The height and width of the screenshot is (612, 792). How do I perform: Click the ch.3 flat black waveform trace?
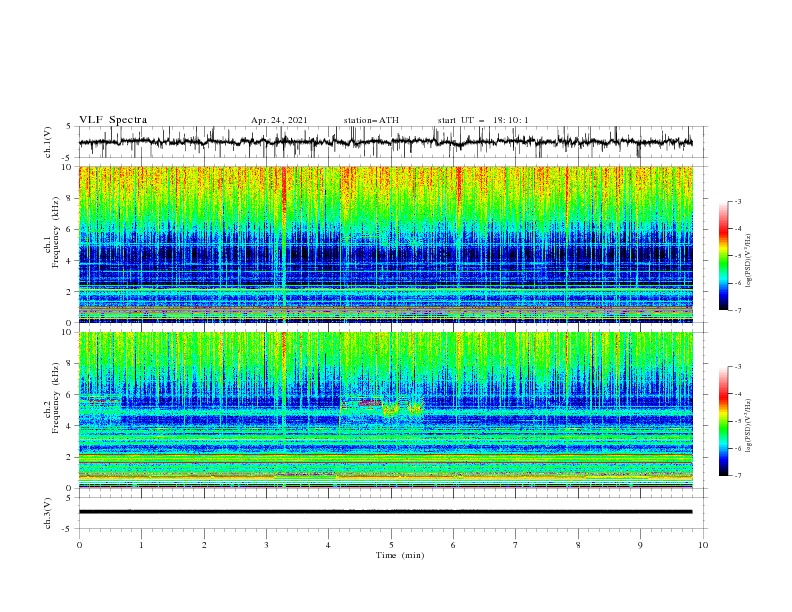coord(385,512)
